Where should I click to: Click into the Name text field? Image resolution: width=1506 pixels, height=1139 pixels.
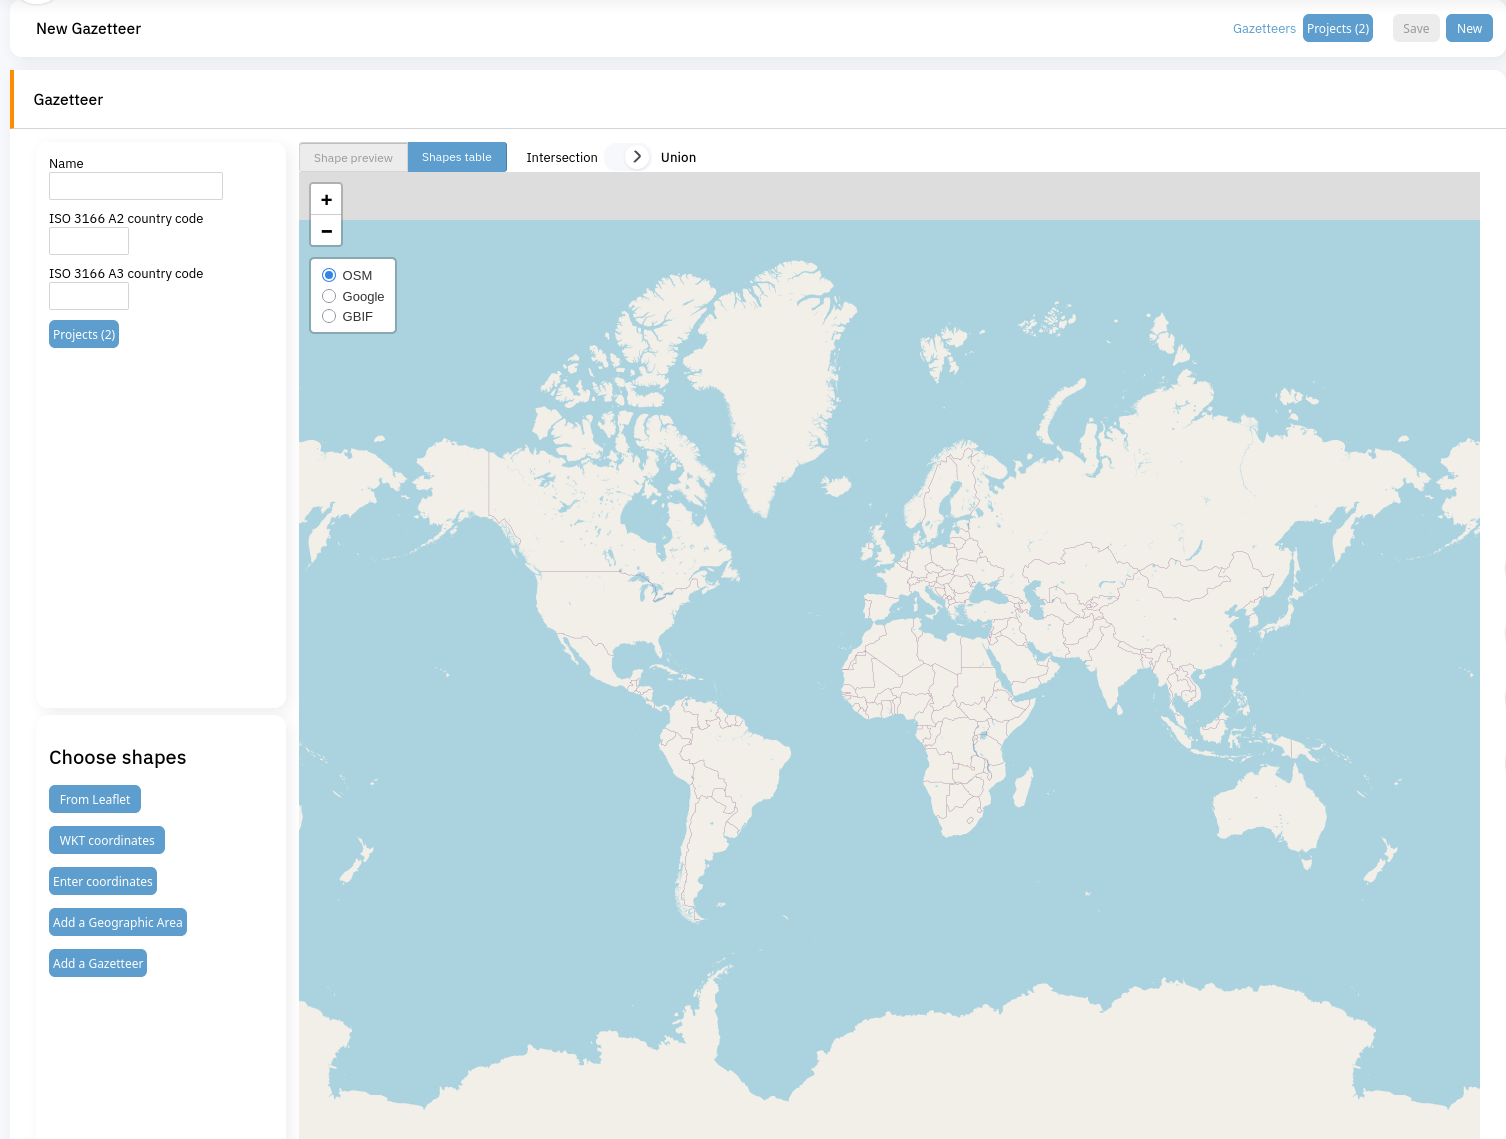pos(136,186)
